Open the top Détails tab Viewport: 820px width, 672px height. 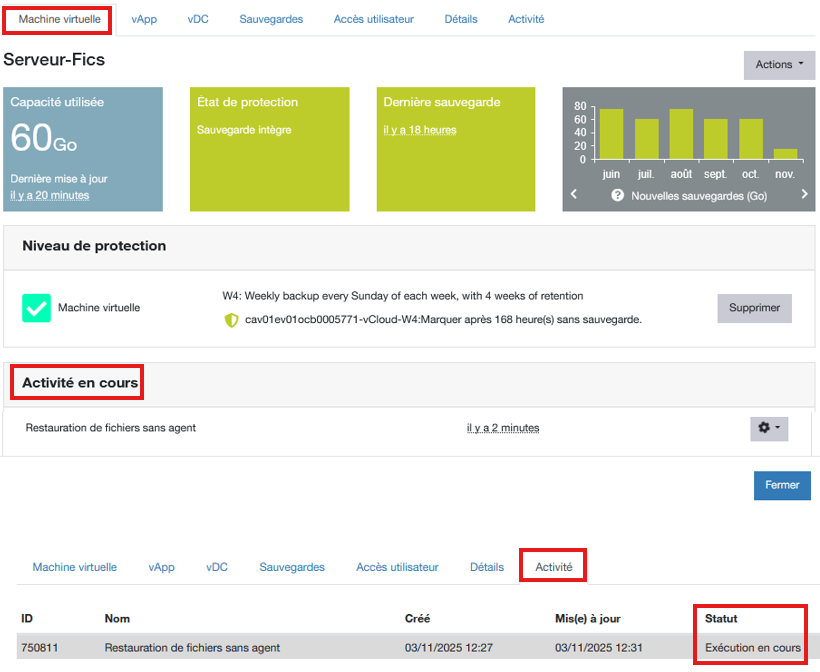460,19
